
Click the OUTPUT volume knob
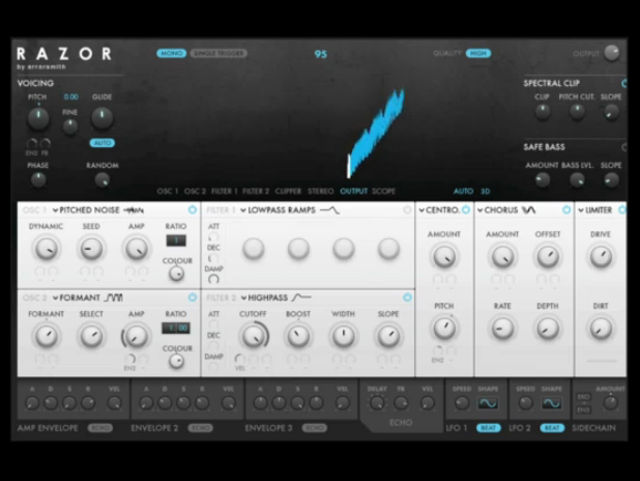(x=611, y=53)
